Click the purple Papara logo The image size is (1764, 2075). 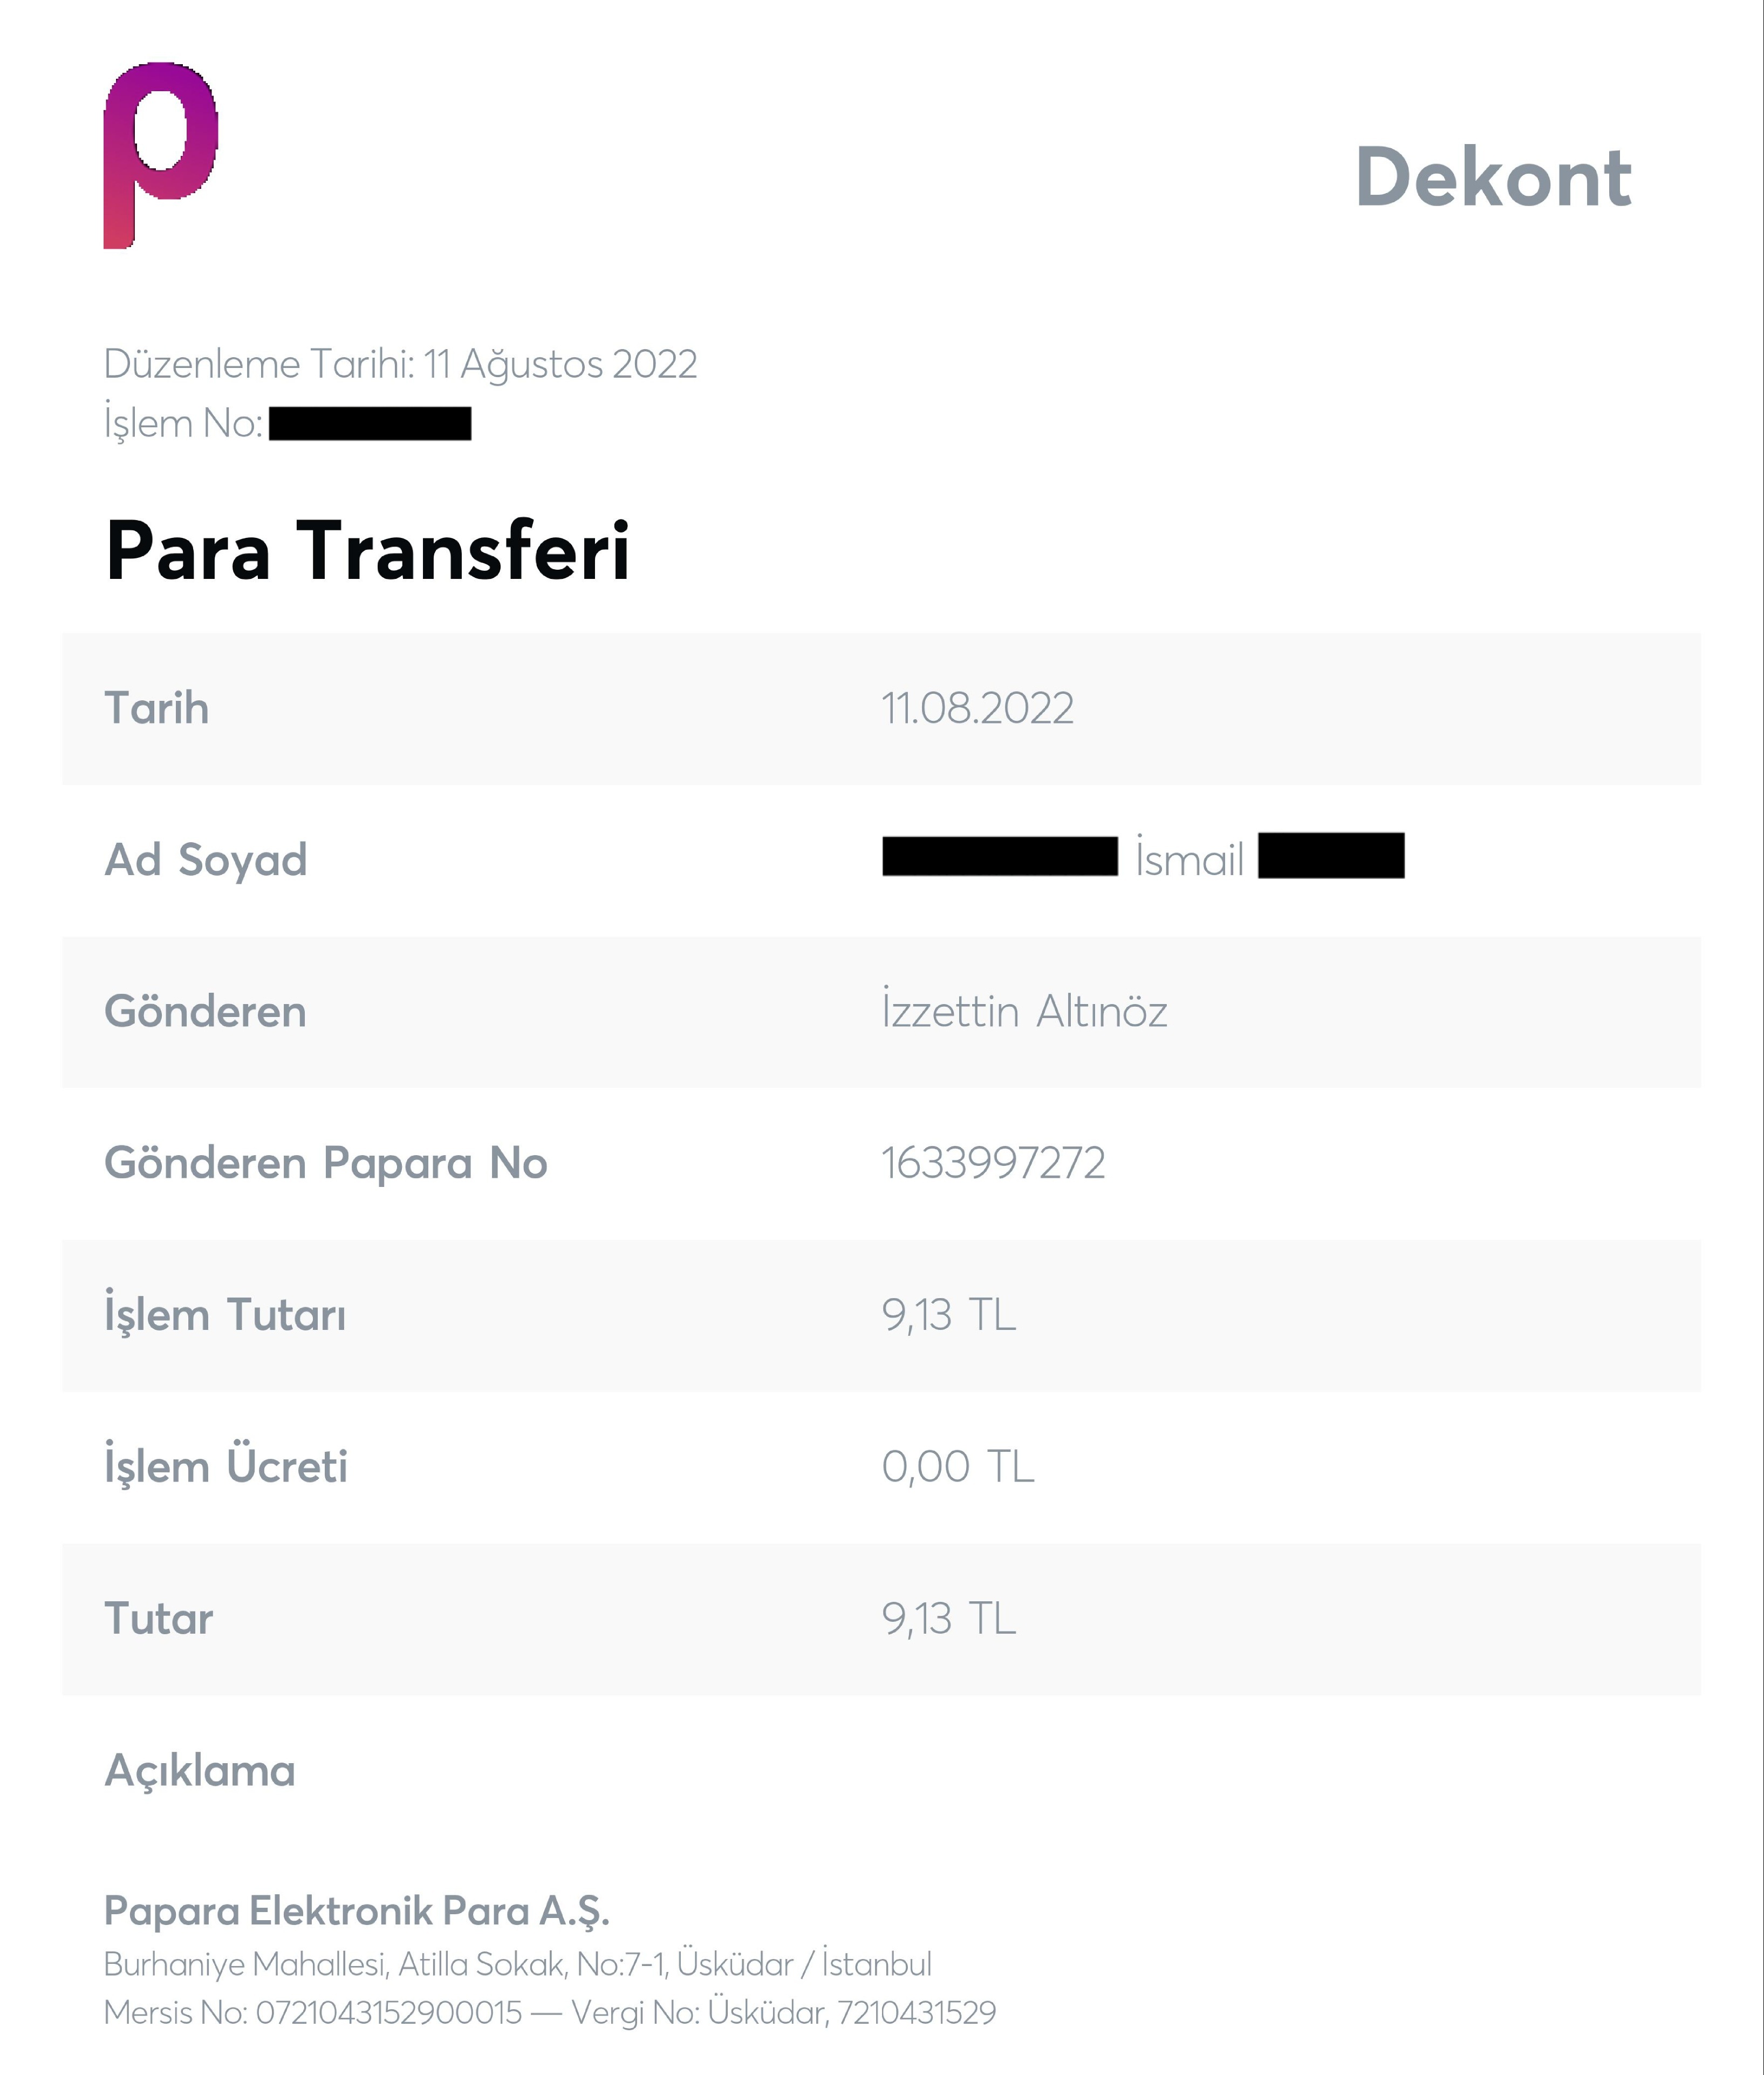pyautogui.click(x=160, y=155)
